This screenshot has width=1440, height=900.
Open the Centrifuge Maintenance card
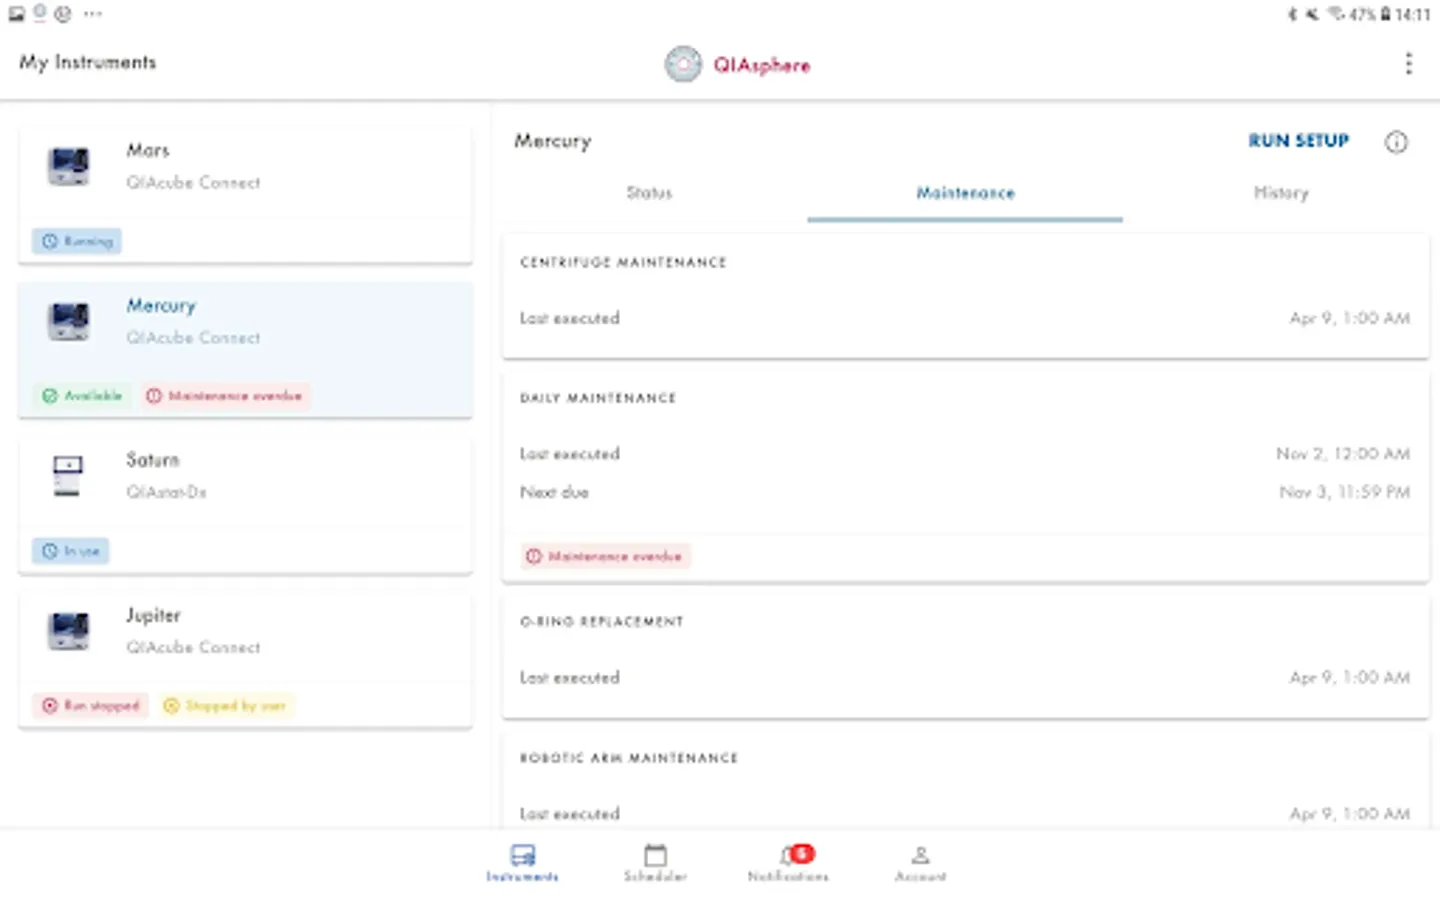click(965, 296)
